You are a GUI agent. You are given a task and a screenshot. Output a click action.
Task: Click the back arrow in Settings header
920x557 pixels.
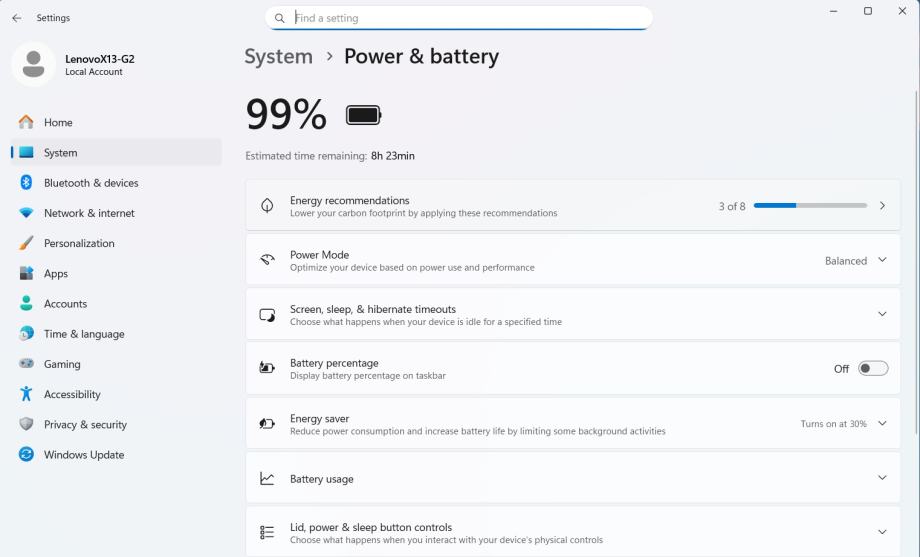16,18
